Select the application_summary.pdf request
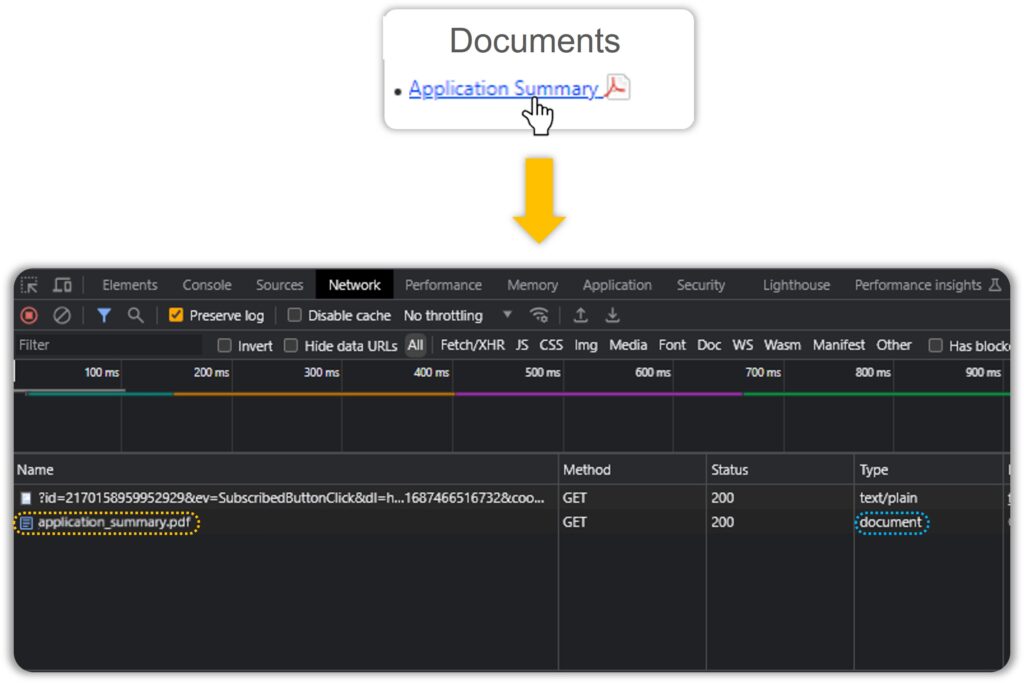 pos(114,522)
